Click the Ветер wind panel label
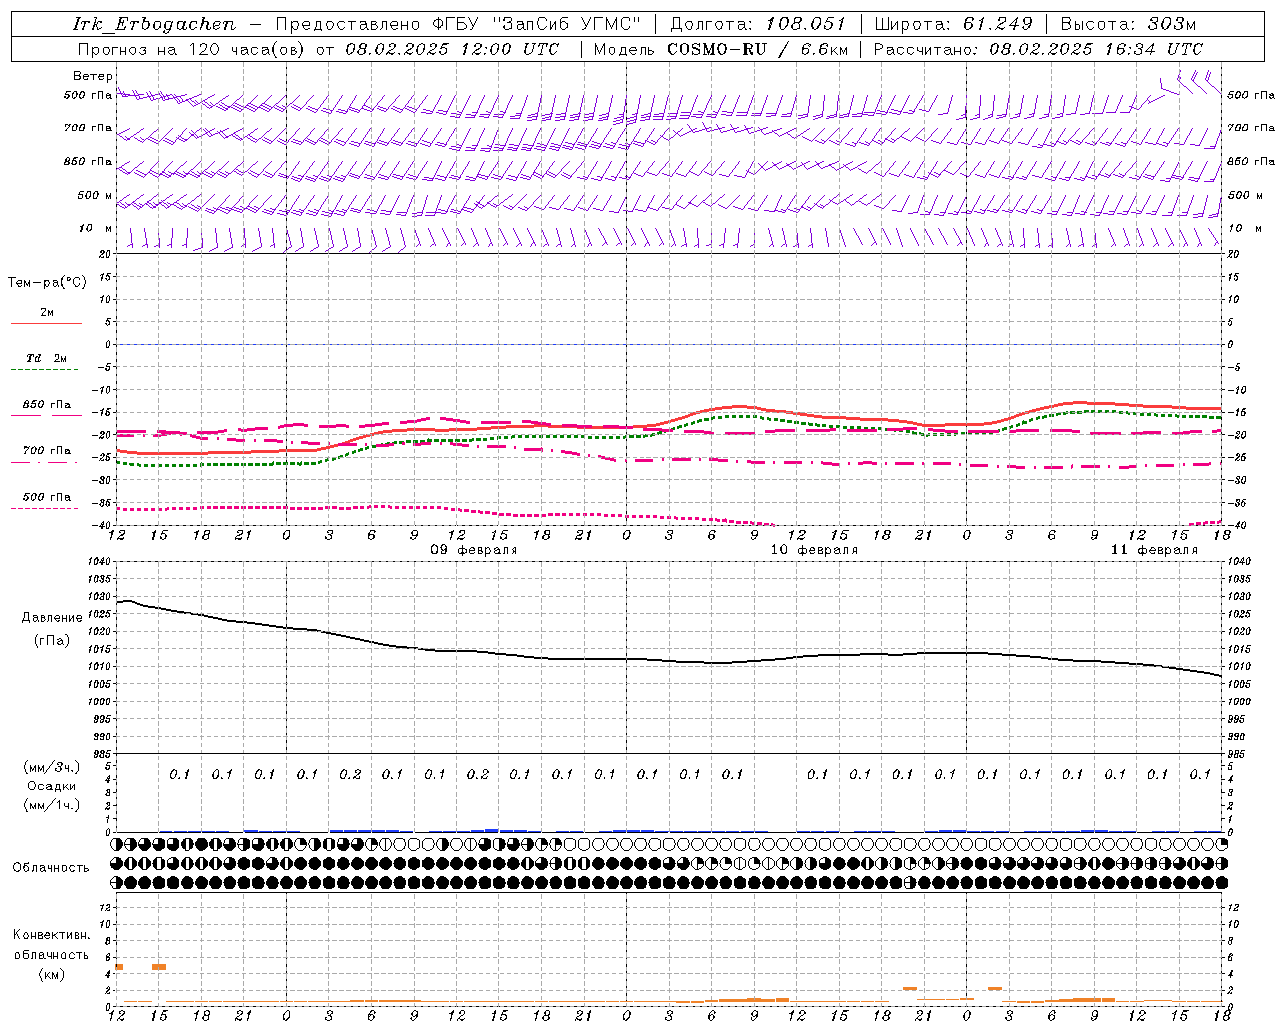This screenshot has height=1024, width=1280. (x=92, y=76)
